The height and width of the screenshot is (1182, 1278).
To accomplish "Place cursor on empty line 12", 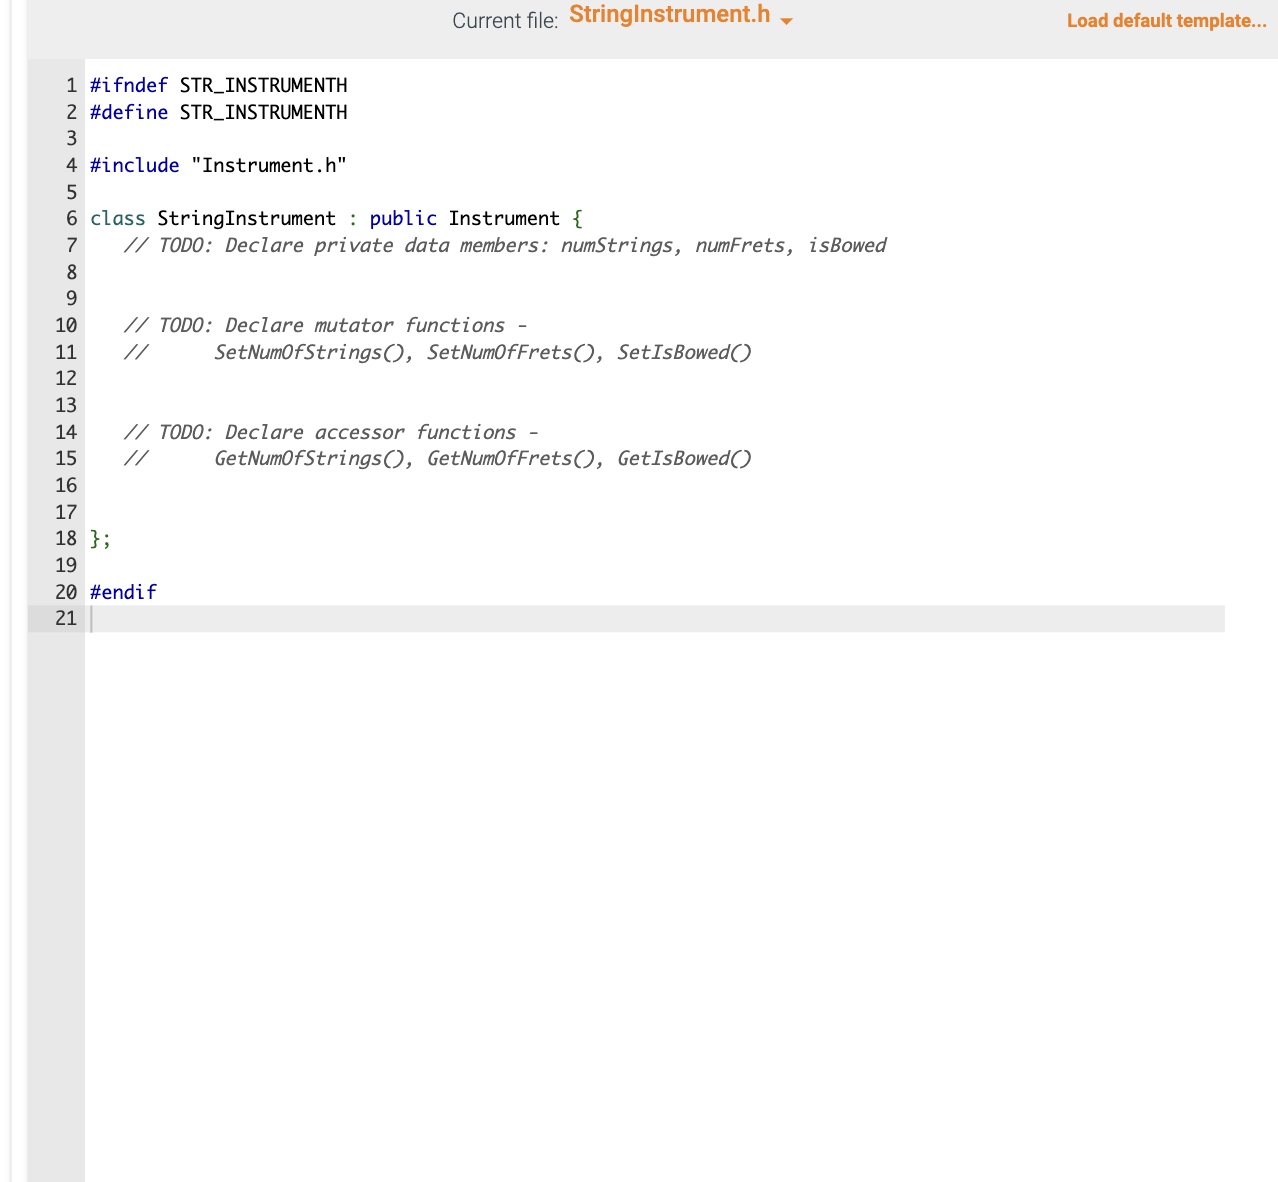I will point(655,378).
